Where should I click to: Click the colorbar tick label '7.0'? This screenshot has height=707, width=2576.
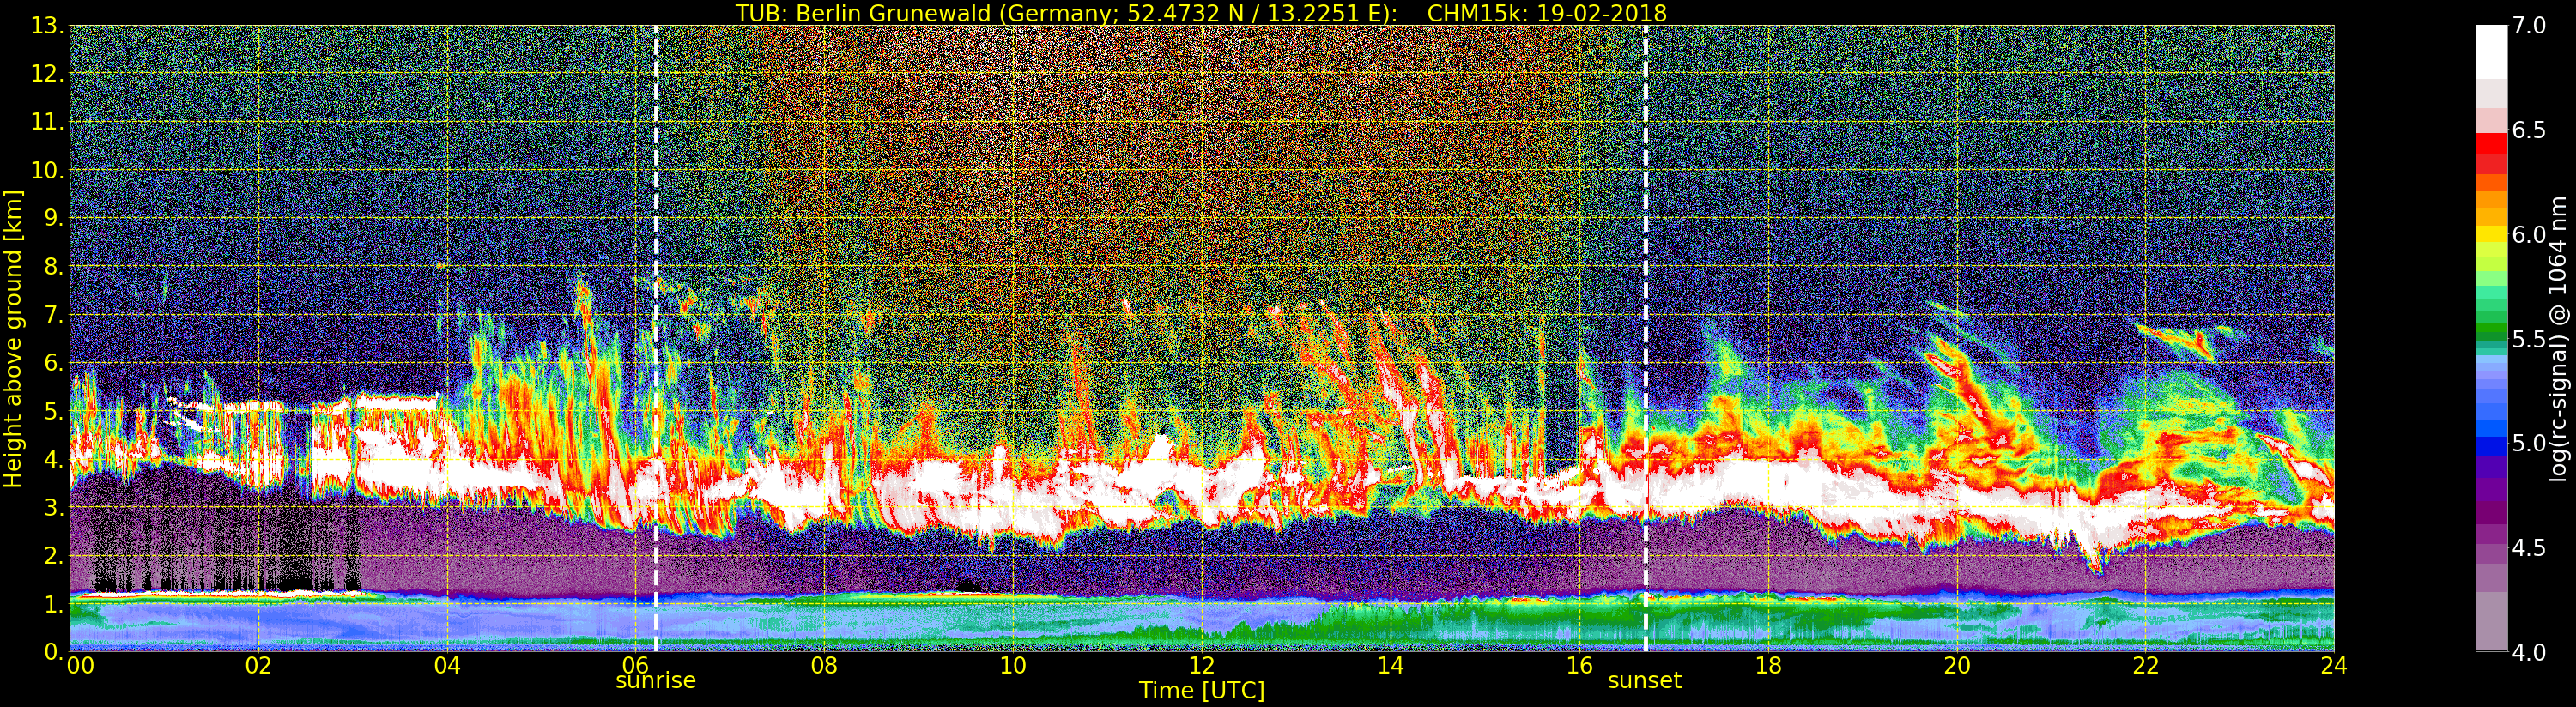(2529, 26)
